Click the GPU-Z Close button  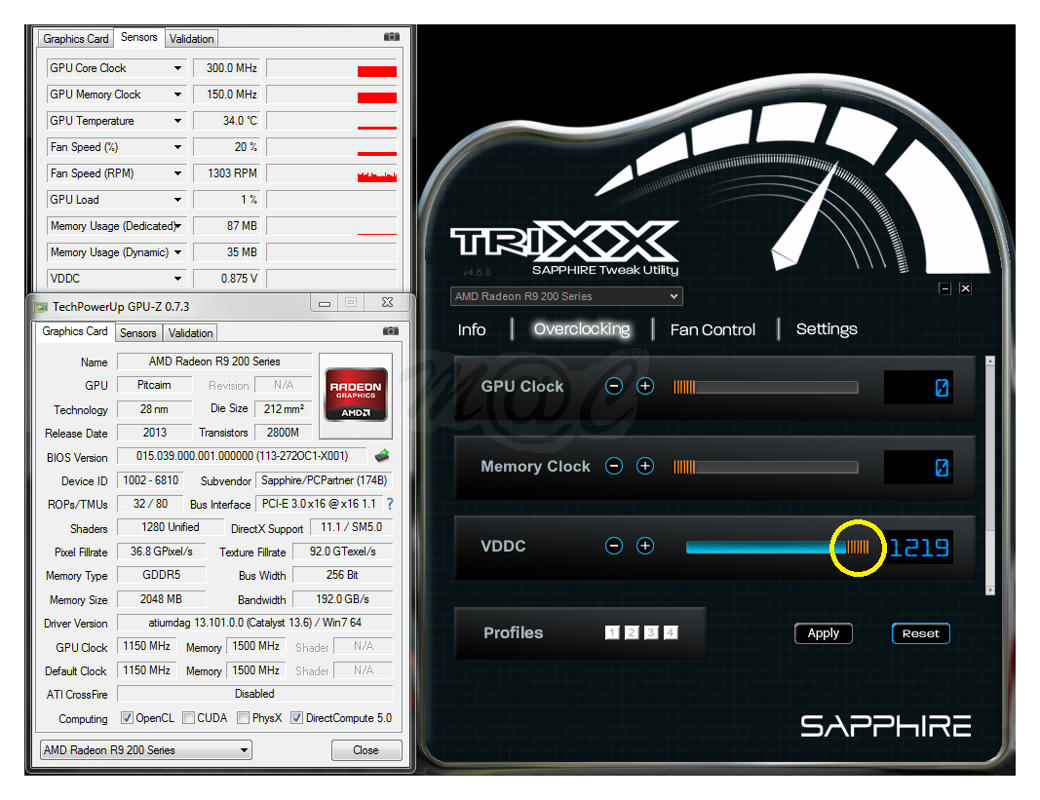point(366,750)
